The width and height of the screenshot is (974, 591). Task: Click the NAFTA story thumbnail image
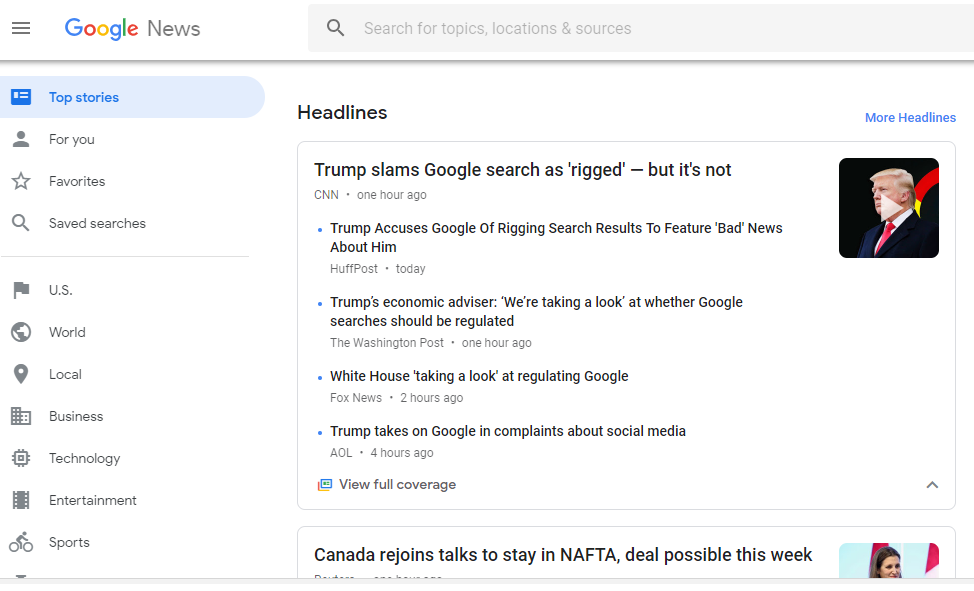[x=889, y=561]
